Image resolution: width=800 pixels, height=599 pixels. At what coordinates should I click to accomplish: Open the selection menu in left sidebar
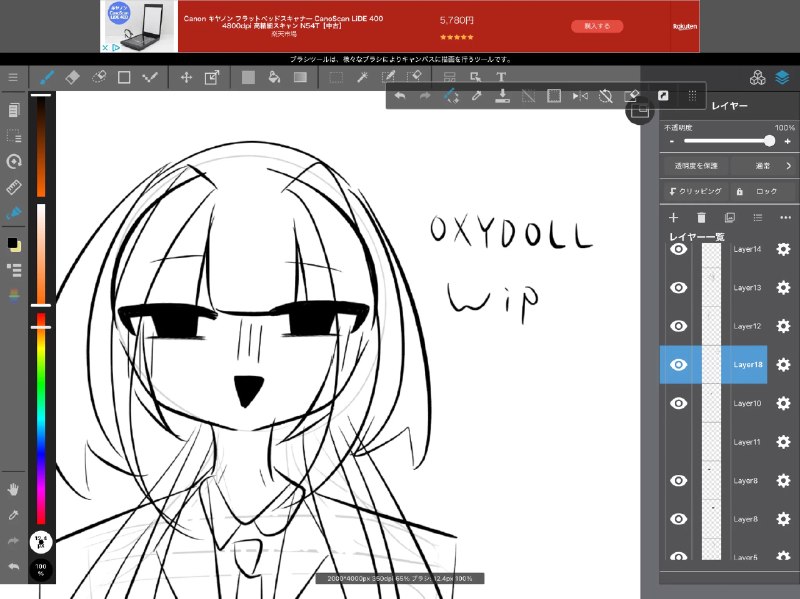pyautogui.click(x=14, y=136)
